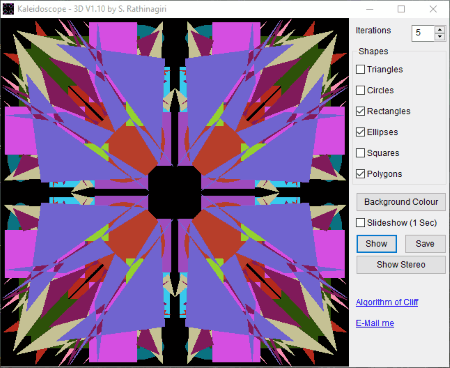Click into the Iterations value field

tap(423, 33)
